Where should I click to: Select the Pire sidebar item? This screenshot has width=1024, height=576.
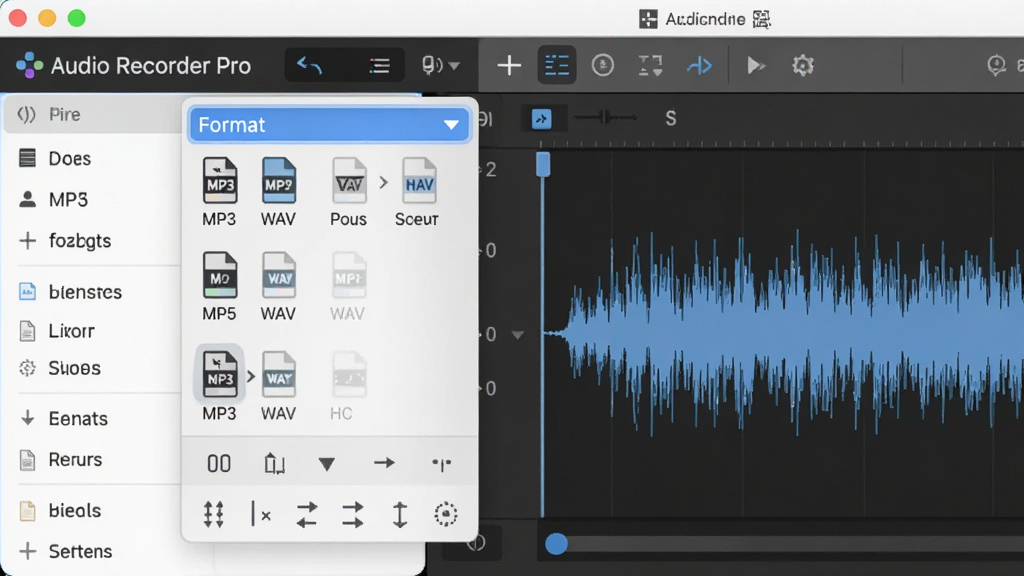click(93, 114)
